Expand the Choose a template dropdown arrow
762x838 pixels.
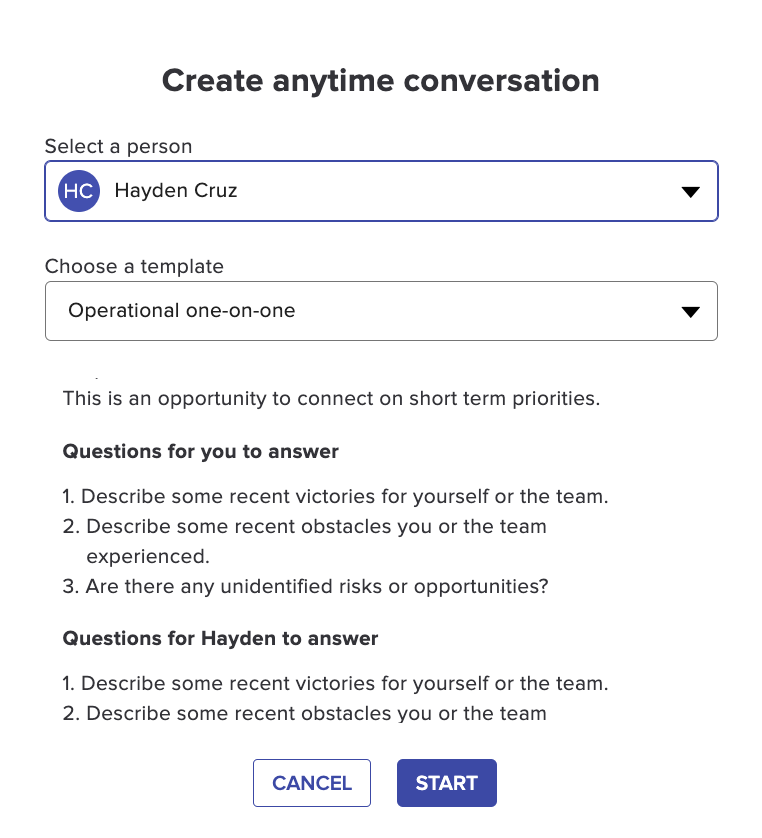[x=690, y=312]
